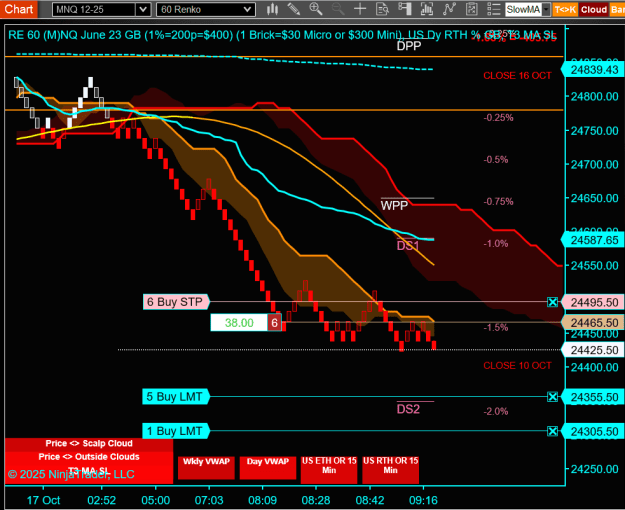The image size is (625, 510).
Task: Click the 24839.43 price marker
Action: click(593, 70)
